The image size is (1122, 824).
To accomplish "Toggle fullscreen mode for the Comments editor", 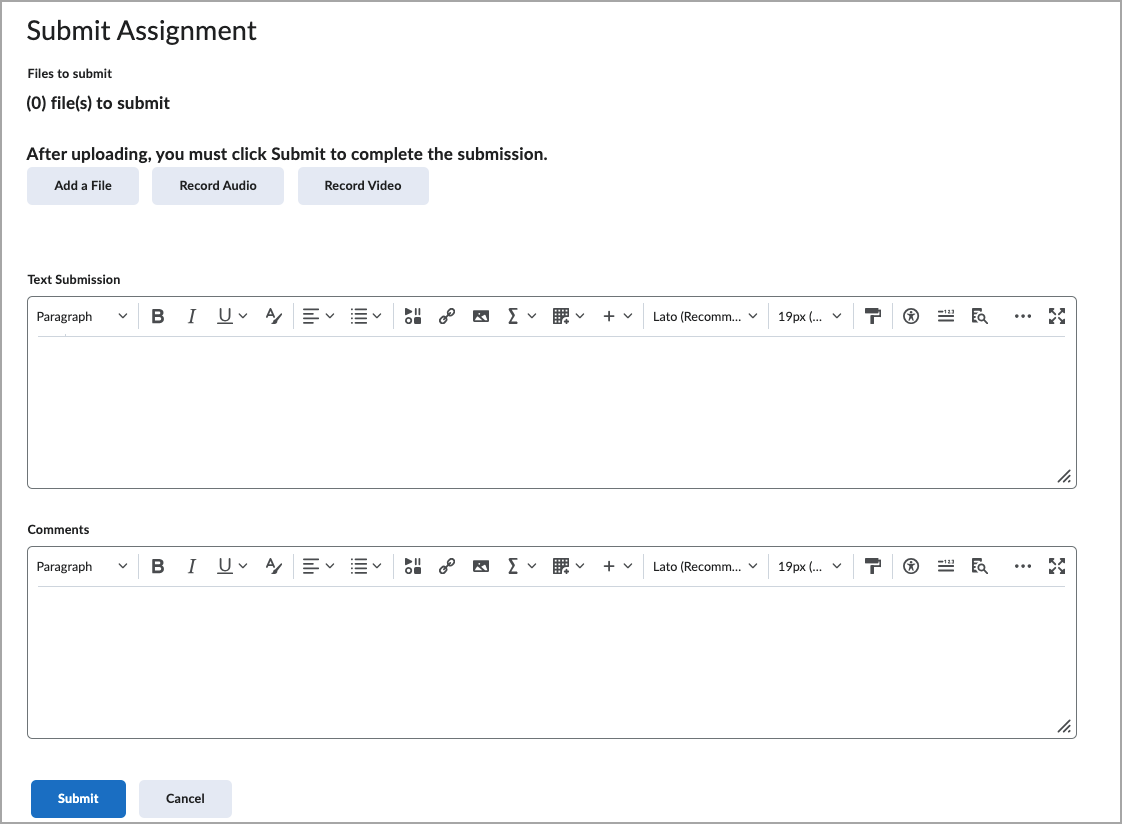I will coord(1057,566).
